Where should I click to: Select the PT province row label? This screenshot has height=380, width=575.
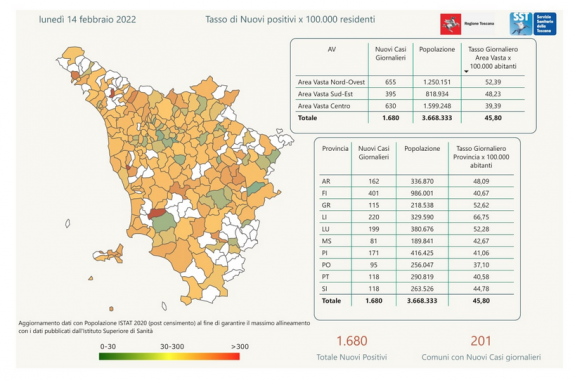click(325, 277)
